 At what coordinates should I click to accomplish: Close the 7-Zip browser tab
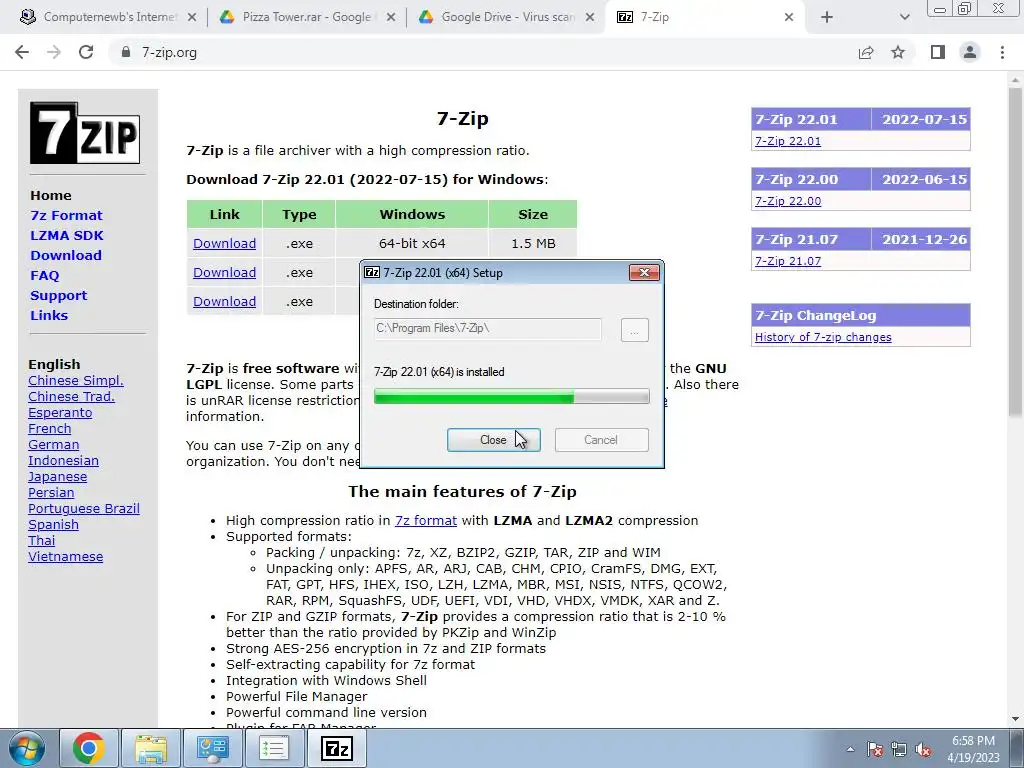coord(789,18)
